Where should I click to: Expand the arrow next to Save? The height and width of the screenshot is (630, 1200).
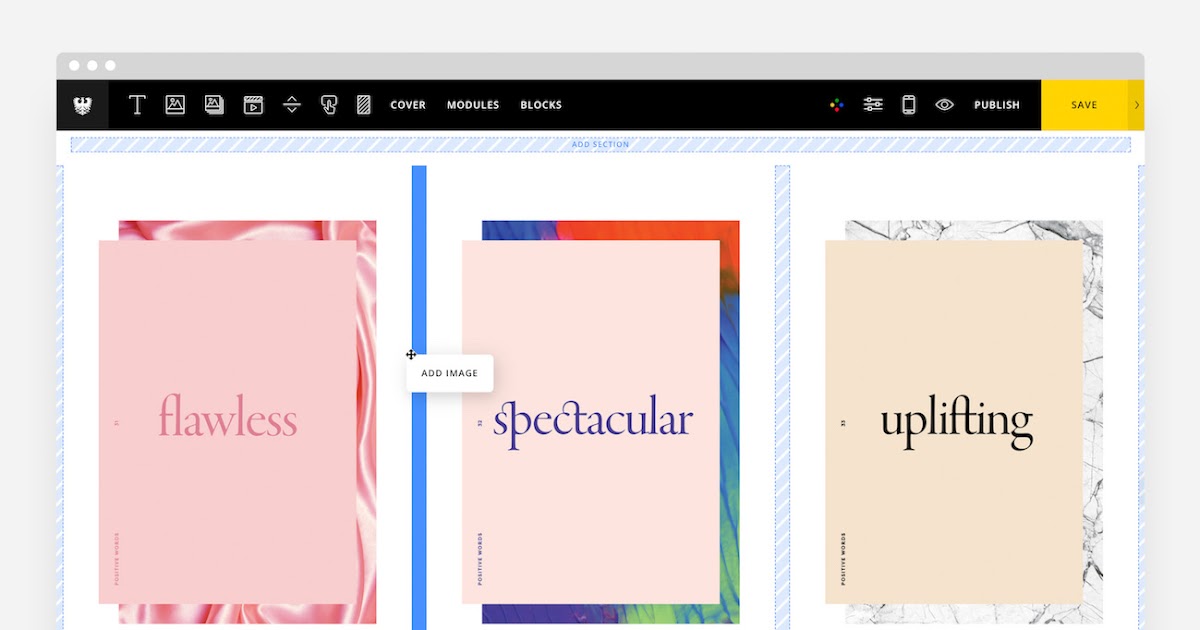coord(1137,105)
